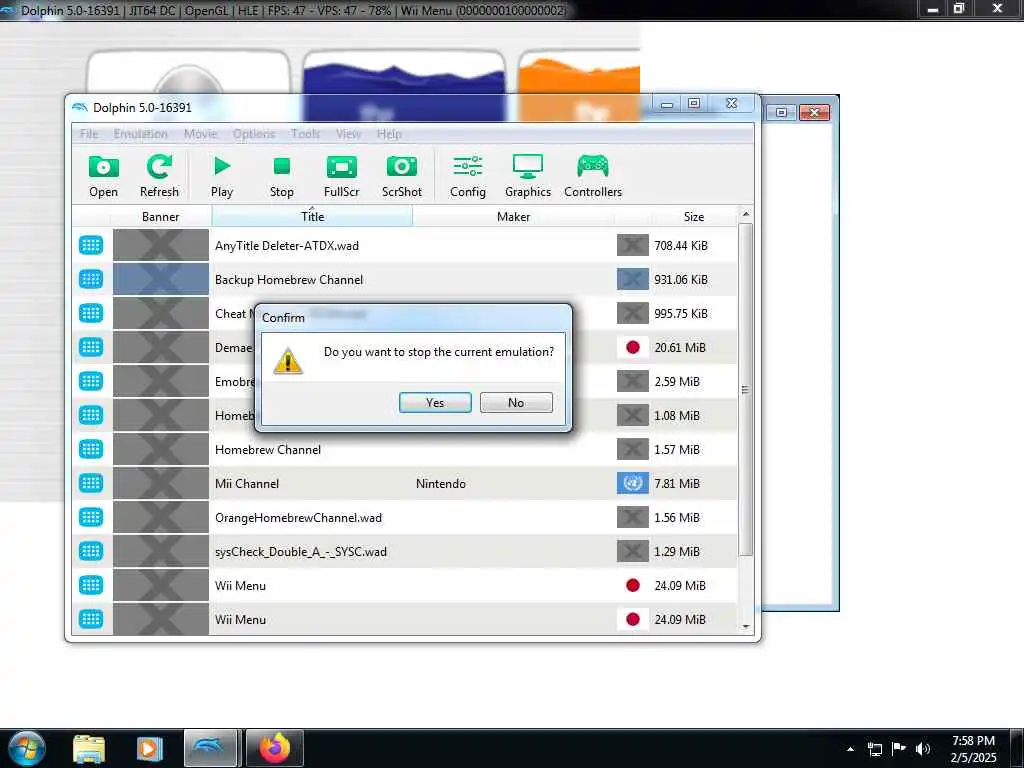
Task: Select OrangeHomebrewChannel.wad entry
Action: point(404,517)
